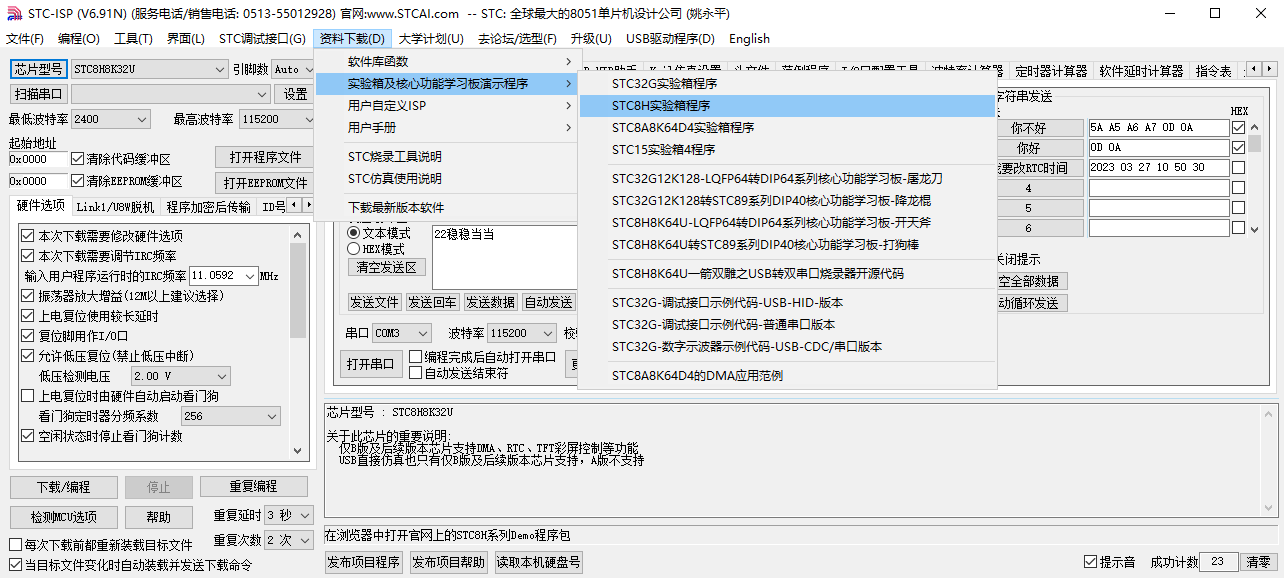Click the 清空发送区 button
The image size is (1284, 578).
coord(387,268)
